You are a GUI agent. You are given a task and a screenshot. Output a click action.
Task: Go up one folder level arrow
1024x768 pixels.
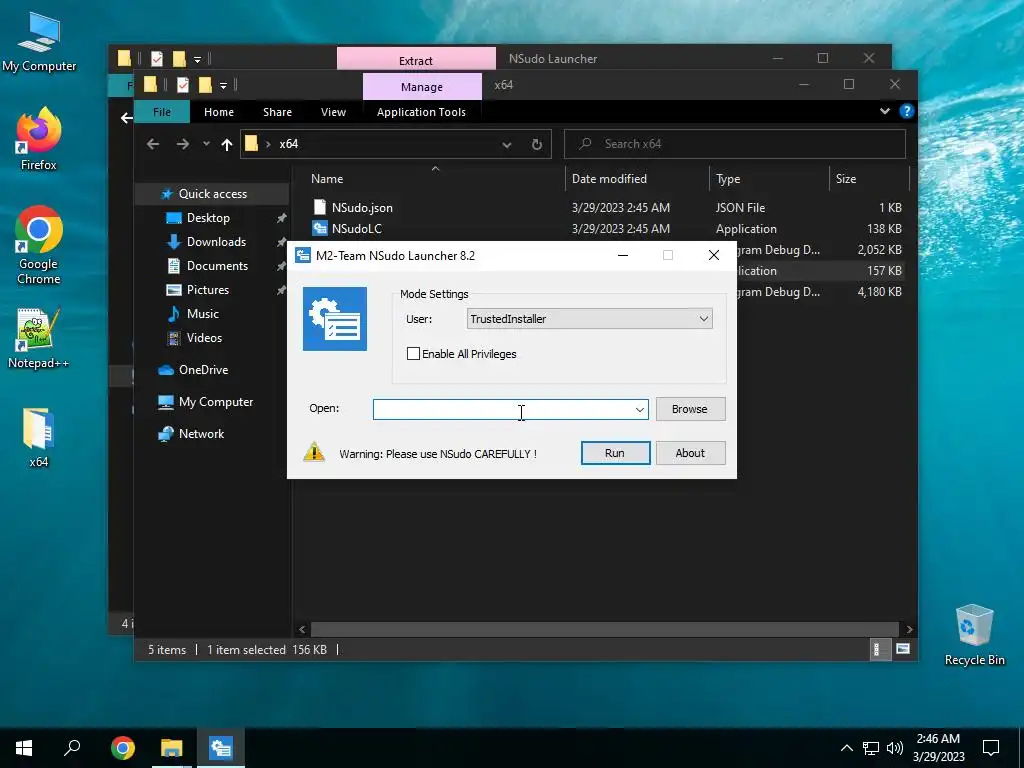click(x=226, y=144)
